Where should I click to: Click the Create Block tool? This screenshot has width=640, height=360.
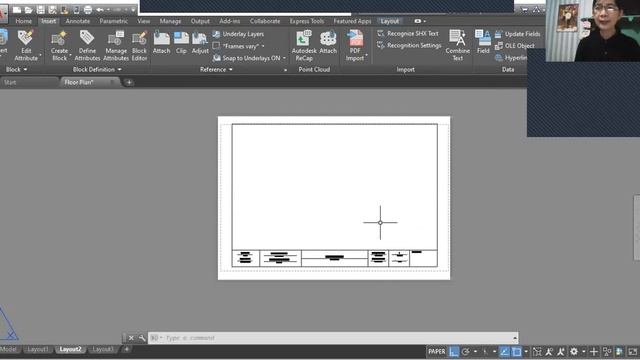(x=59, y=46)
